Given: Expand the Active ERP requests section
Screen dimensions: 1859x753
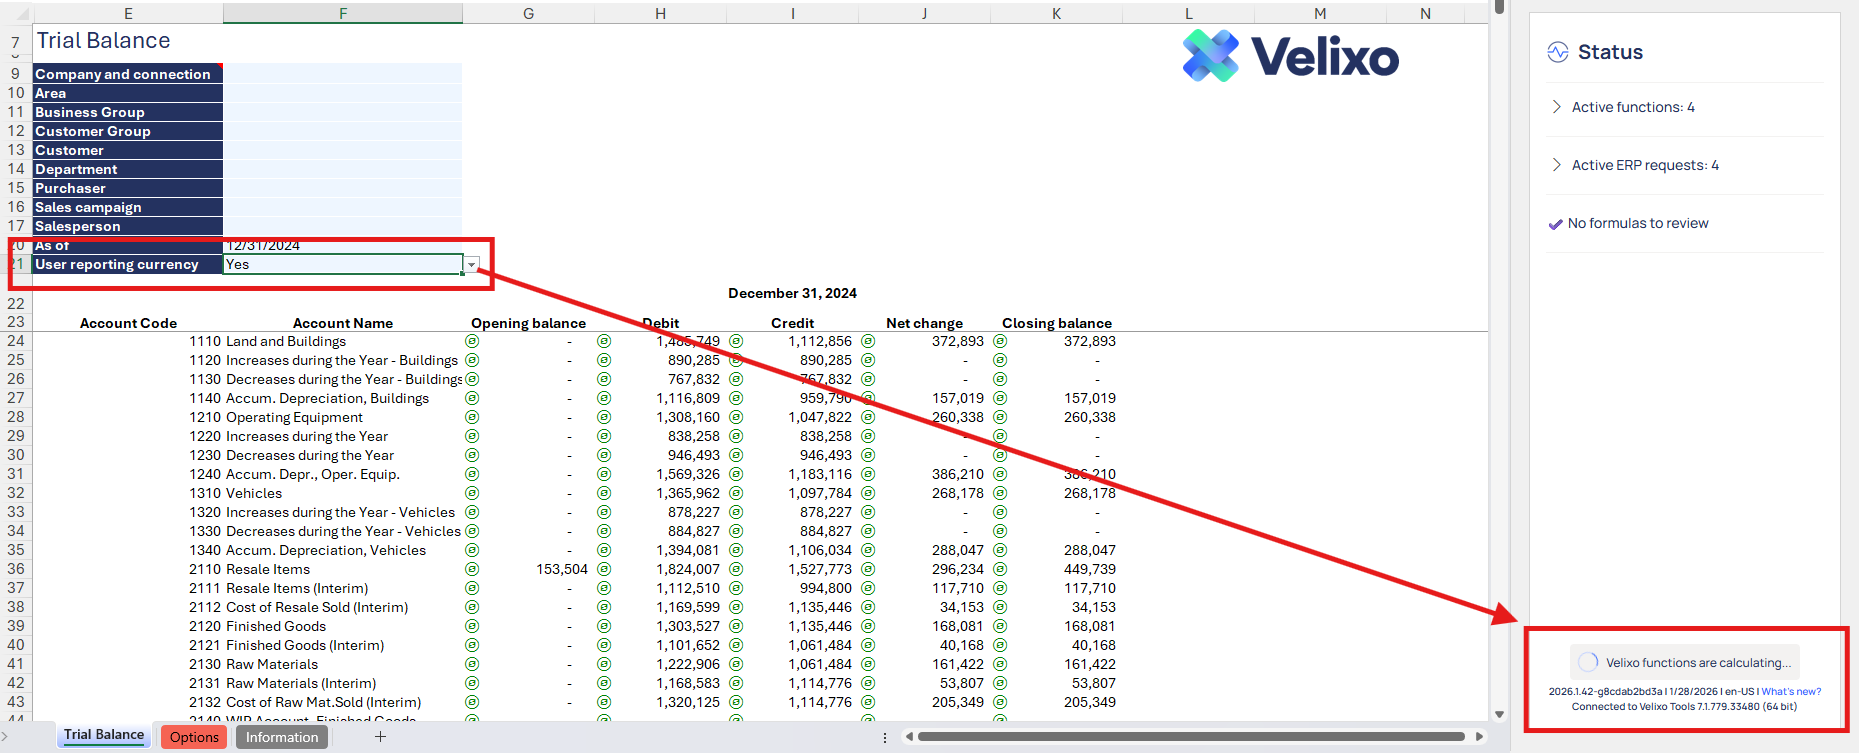Looking at the screenshot, I should pos(1556,165).
